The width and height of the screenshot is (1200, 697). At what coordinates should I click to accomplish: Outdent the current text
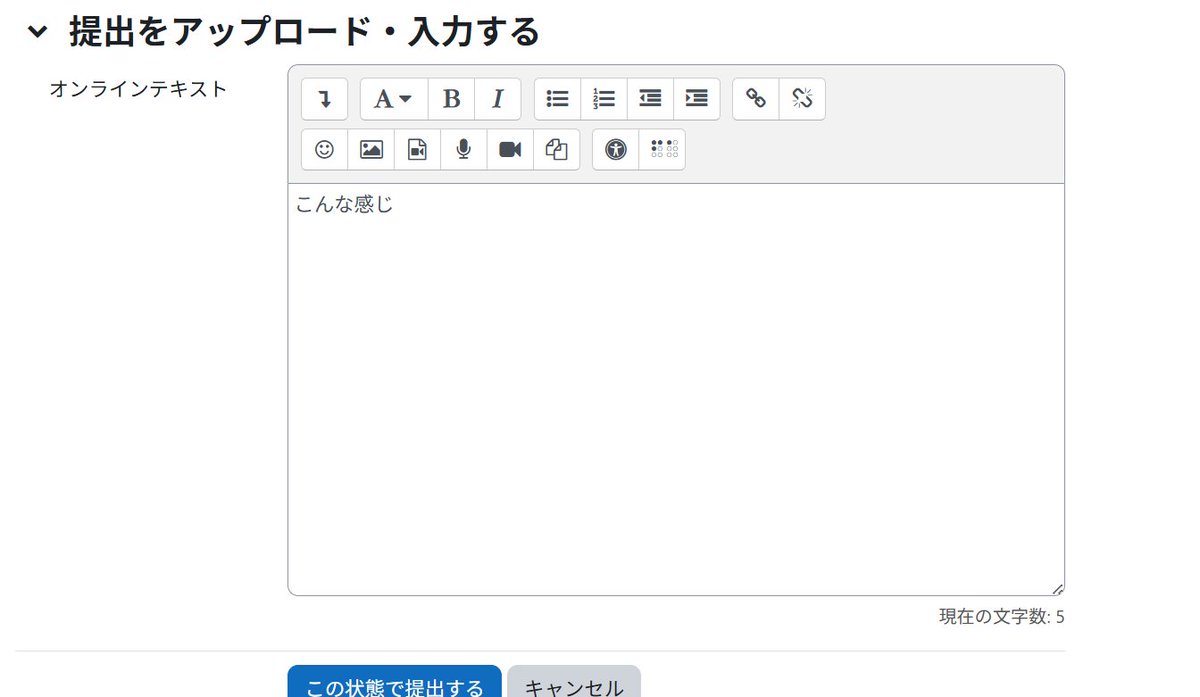coord(649,98)
